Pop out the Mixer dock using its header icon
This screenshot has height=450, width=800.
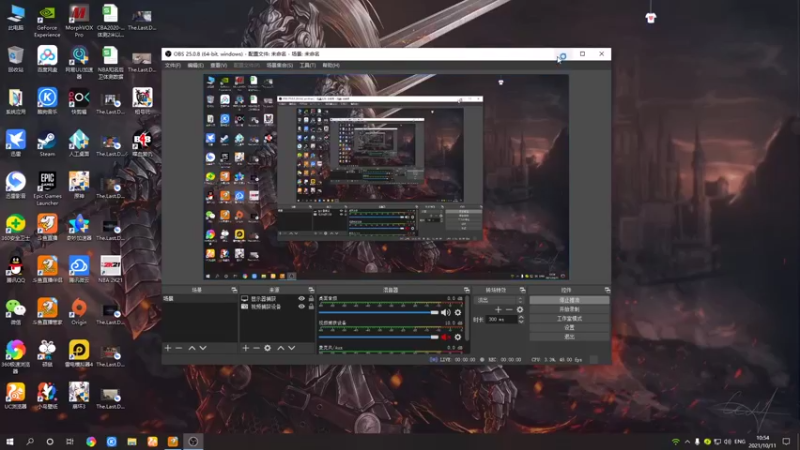pos(466,290)
